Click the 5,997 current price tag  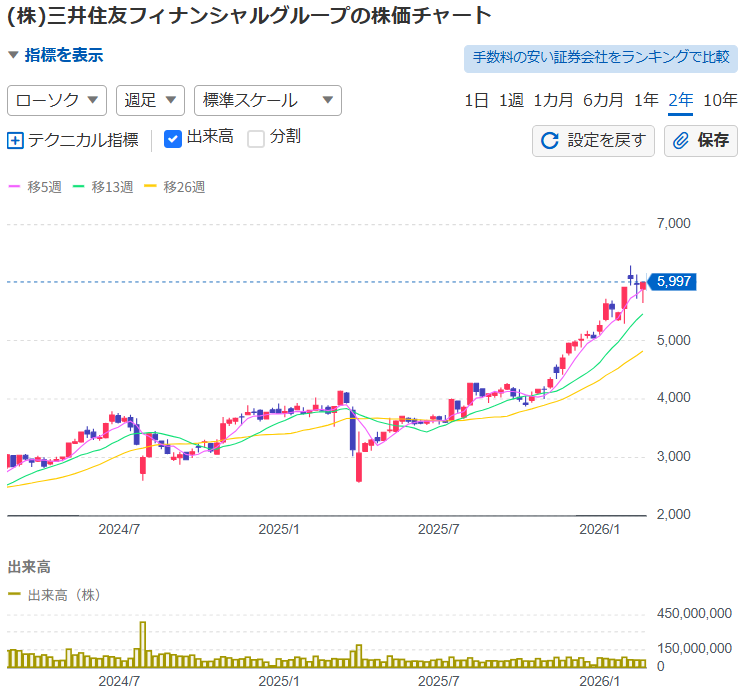[x=675, y=282]
